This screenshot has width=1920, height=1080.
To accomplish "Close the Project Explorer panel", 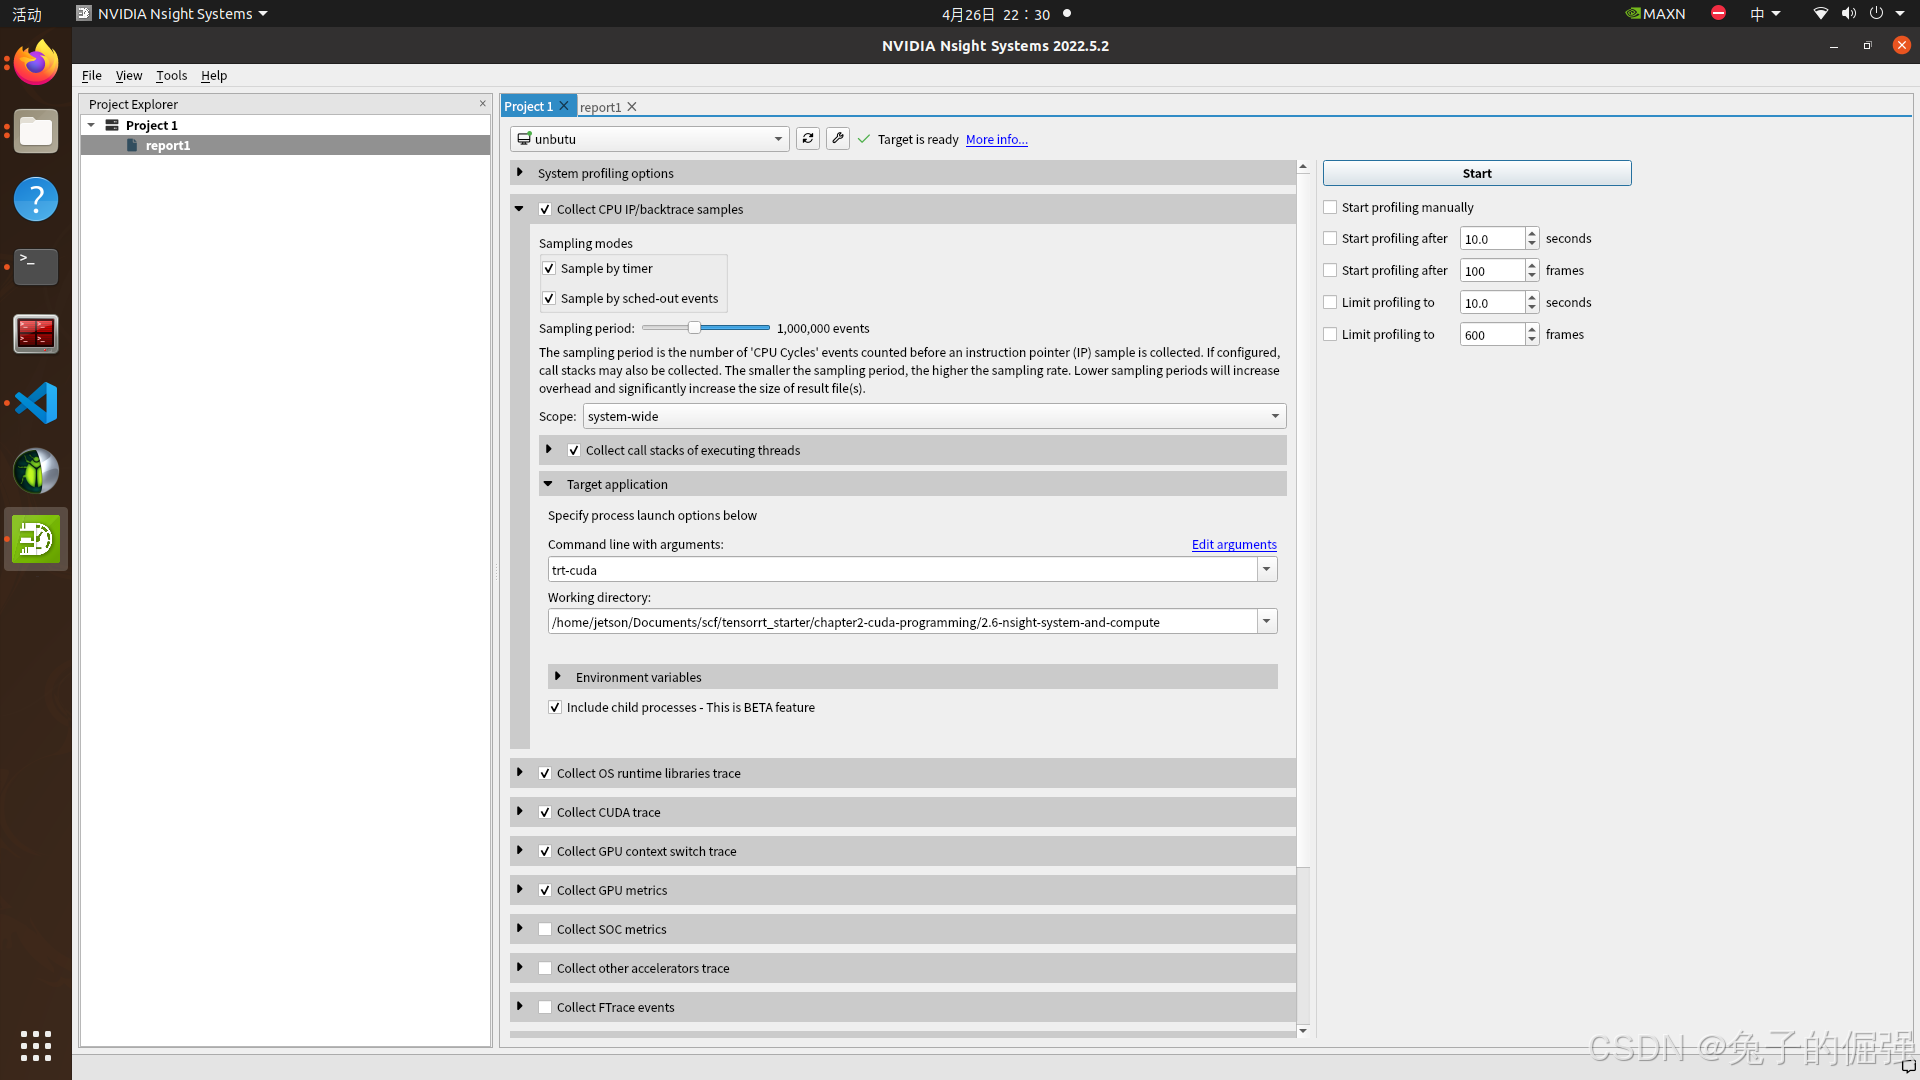I will tap(483, 104).
